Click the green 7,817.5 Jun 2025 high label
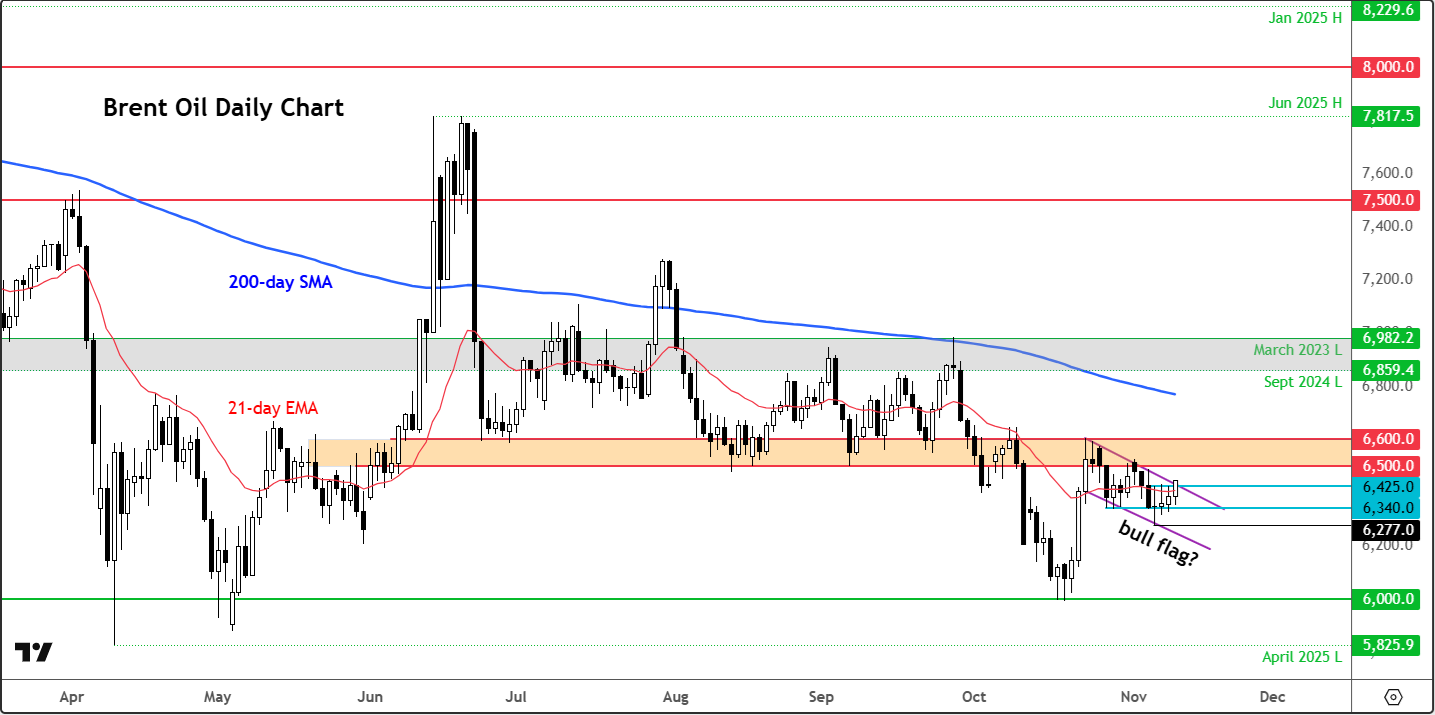 [x=1388, y=116]
